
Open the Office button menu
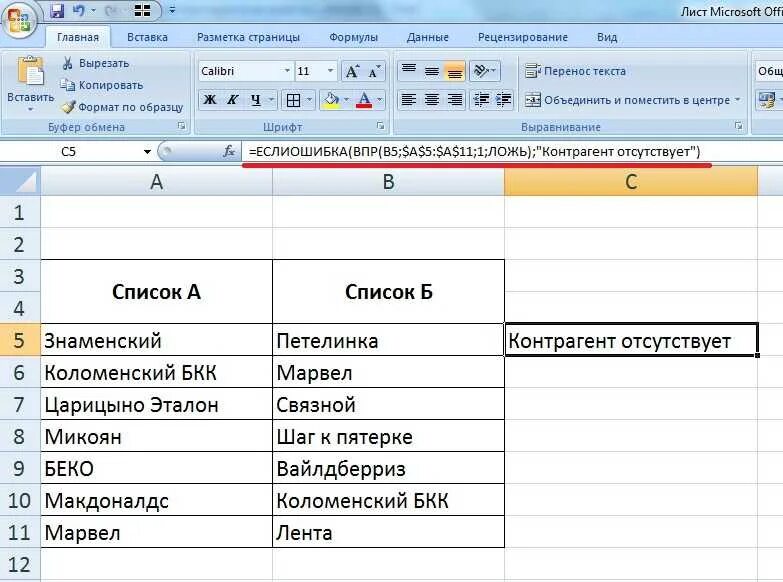19,21
